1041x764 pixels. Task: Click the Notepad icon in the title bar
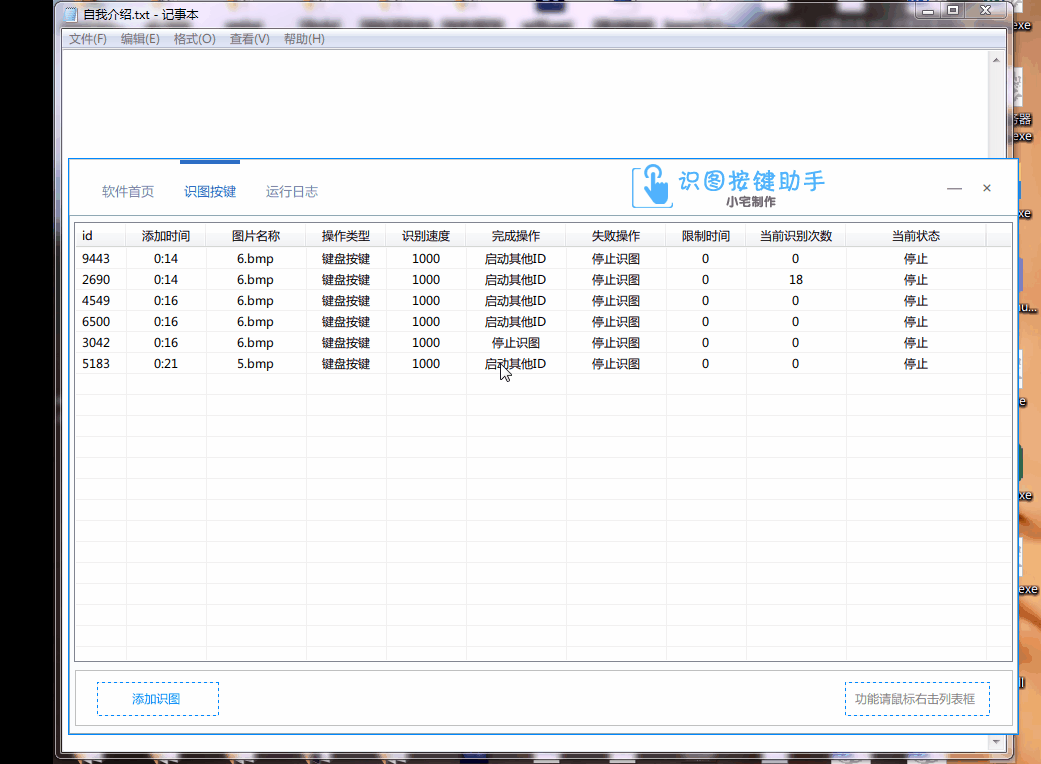pyautogui.click(x=69, y=13)
